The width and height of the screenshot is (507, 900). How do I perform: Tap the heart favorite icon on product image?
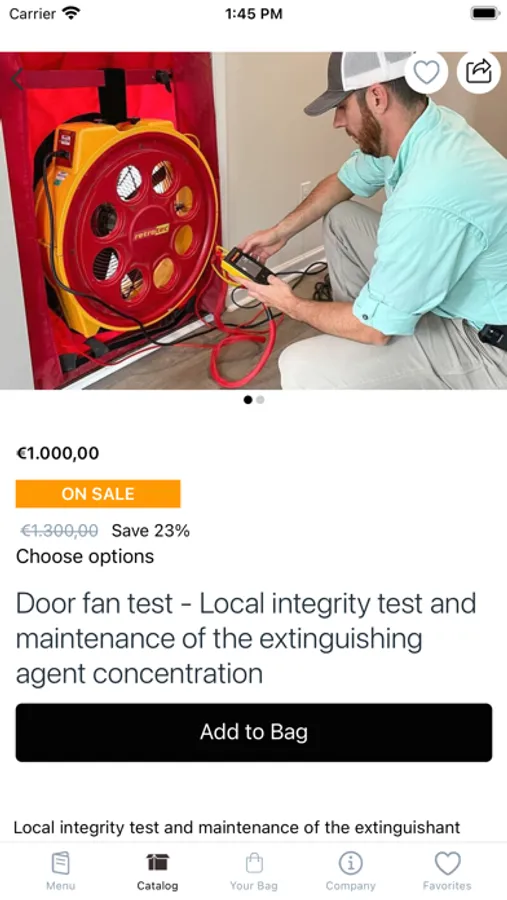click(426, 72)
